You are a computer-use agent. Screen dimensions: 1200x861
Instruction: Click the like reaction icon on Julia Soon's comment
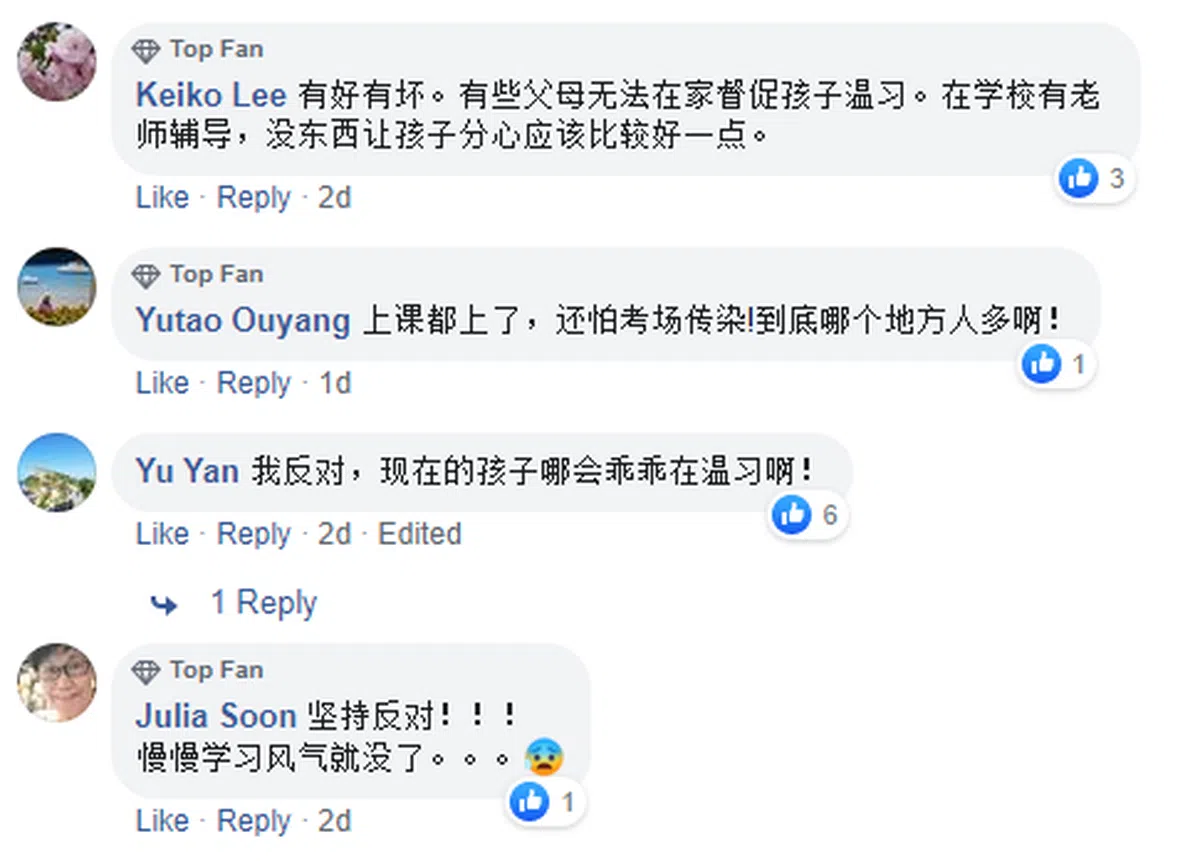pyautogui.click(x=529, y=801)
